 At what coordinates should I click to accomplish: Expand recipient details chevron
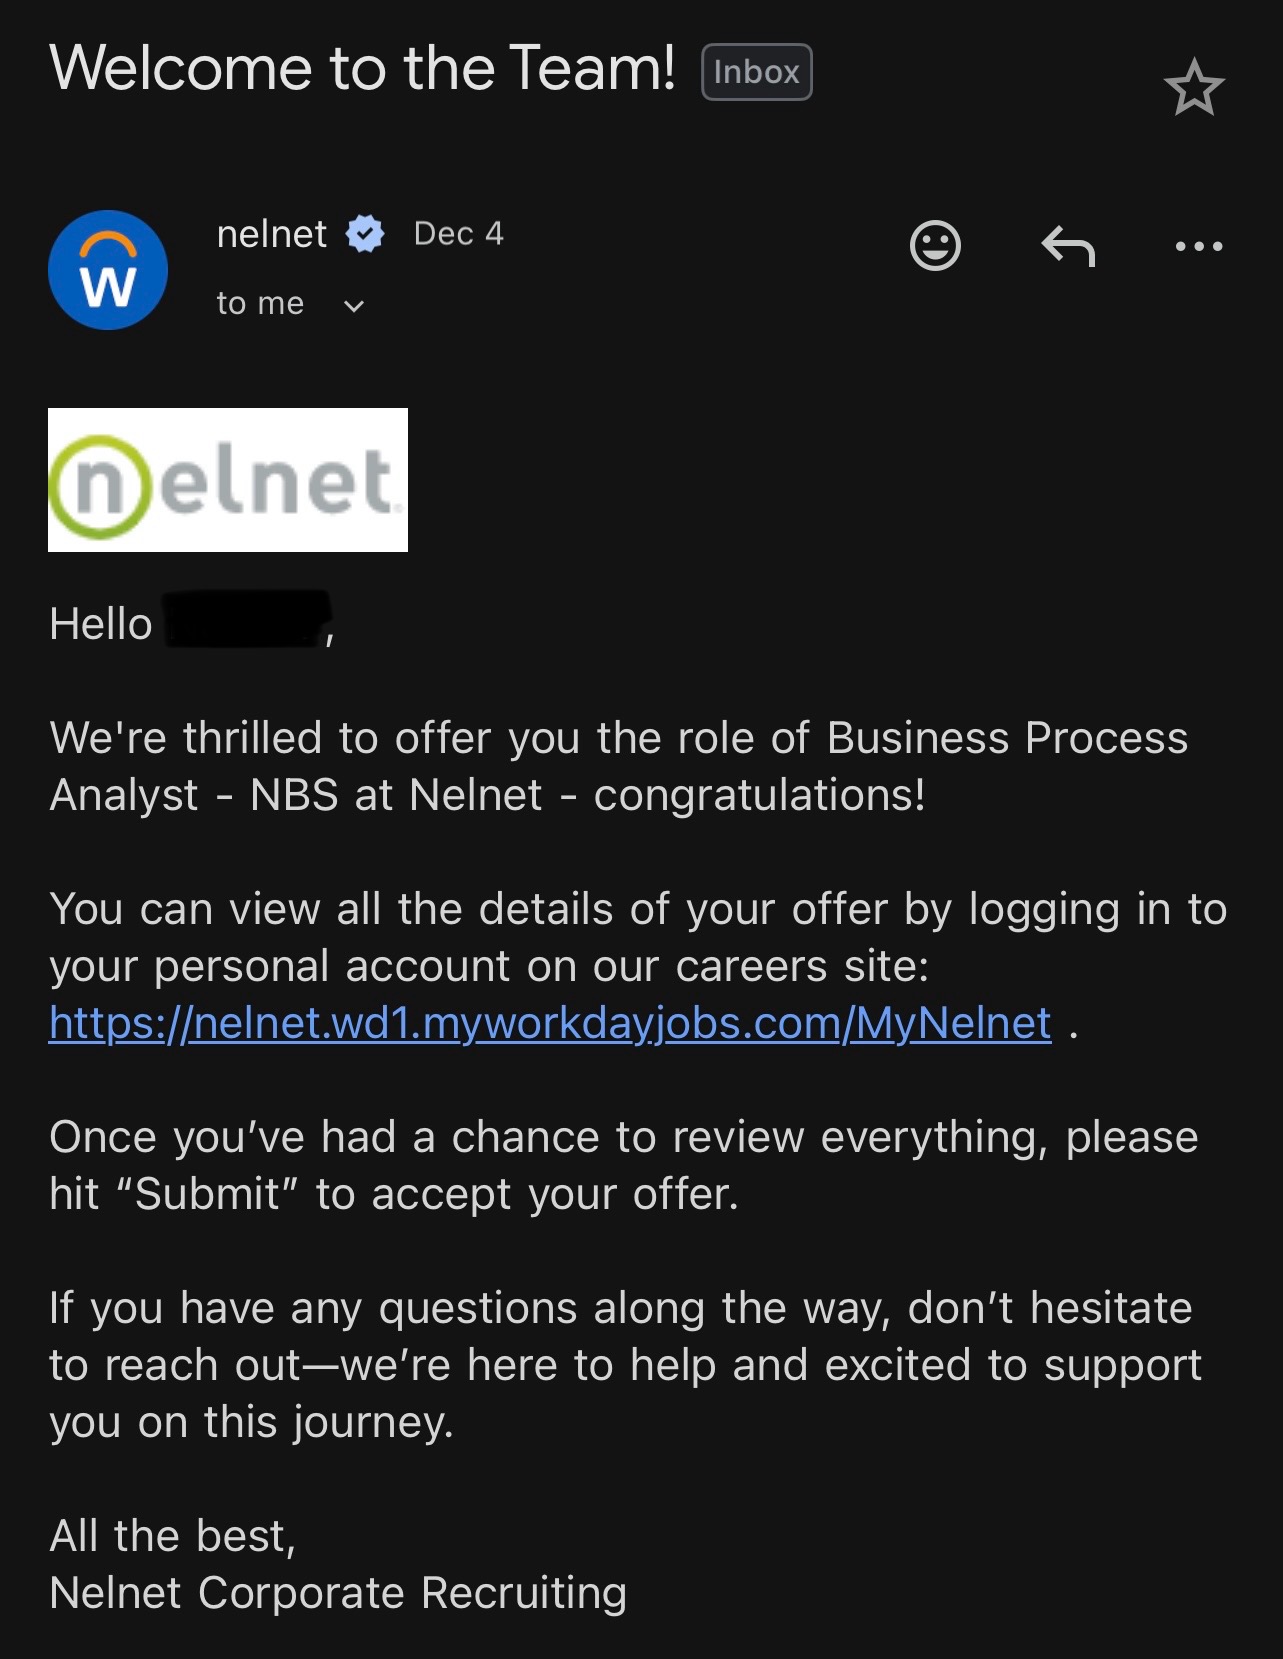[x=353, y=306]
